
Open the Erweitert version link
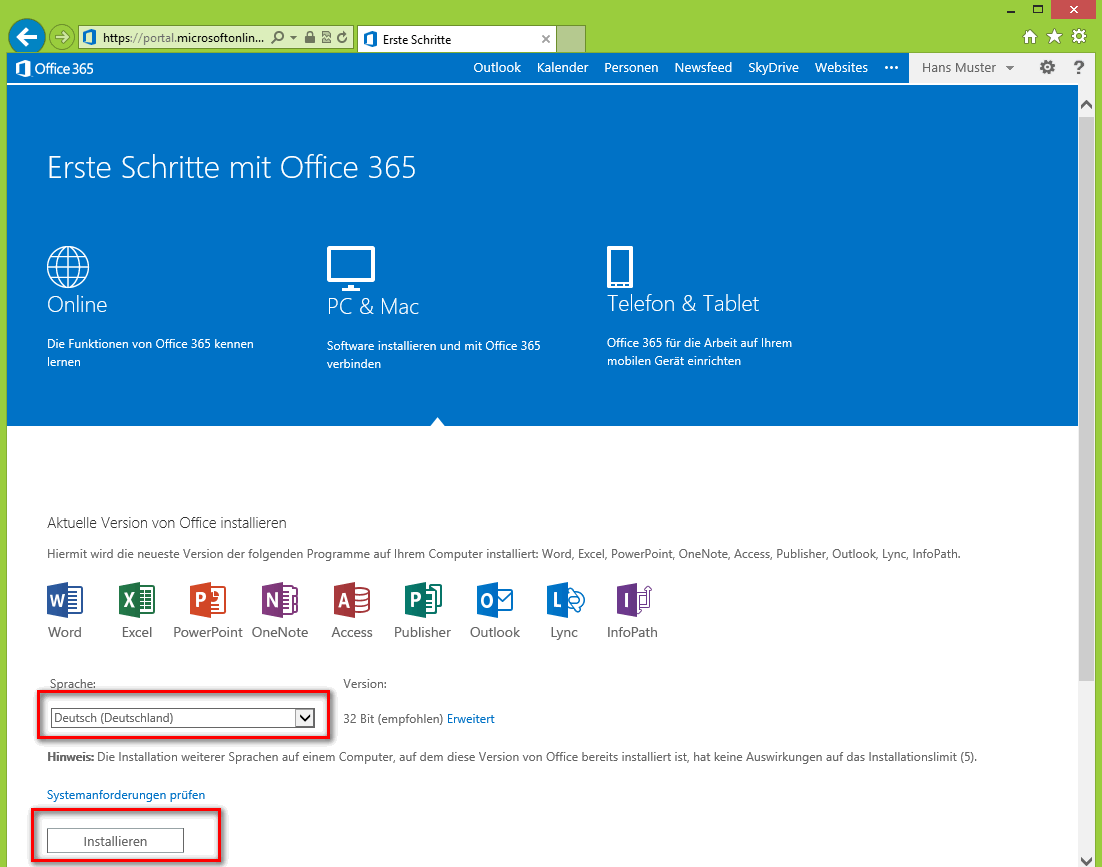point(470,719)
